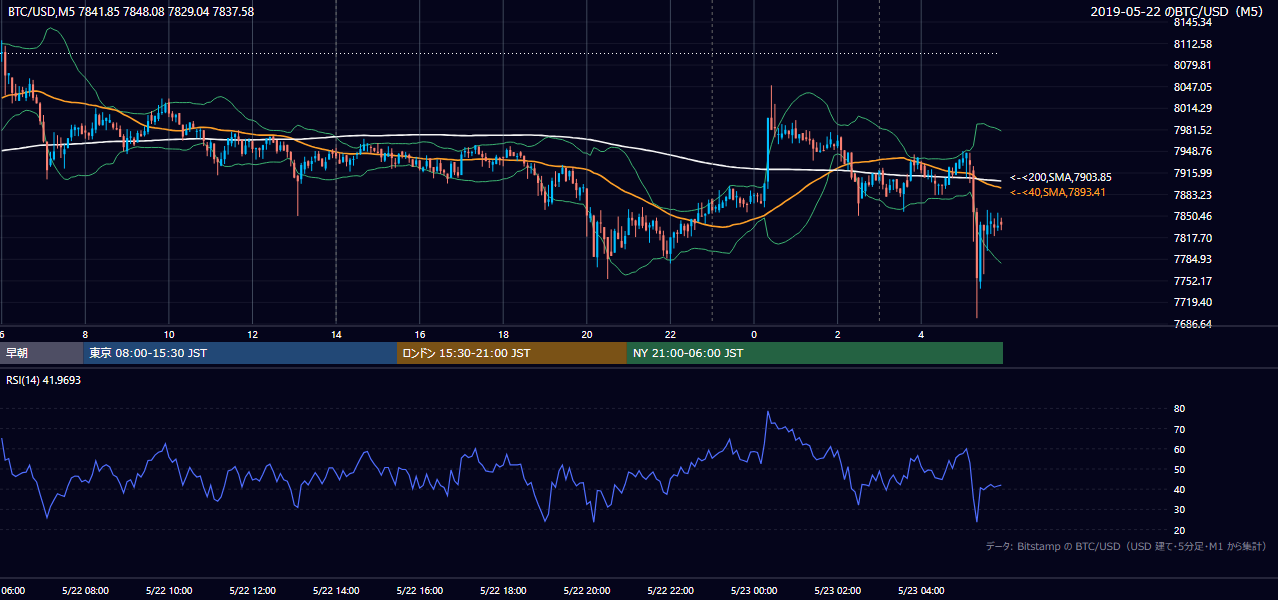1278x600 pixels.
Task: Click price axis label 7981.52
Action: pyautogui.click(x=1192, y=130)
